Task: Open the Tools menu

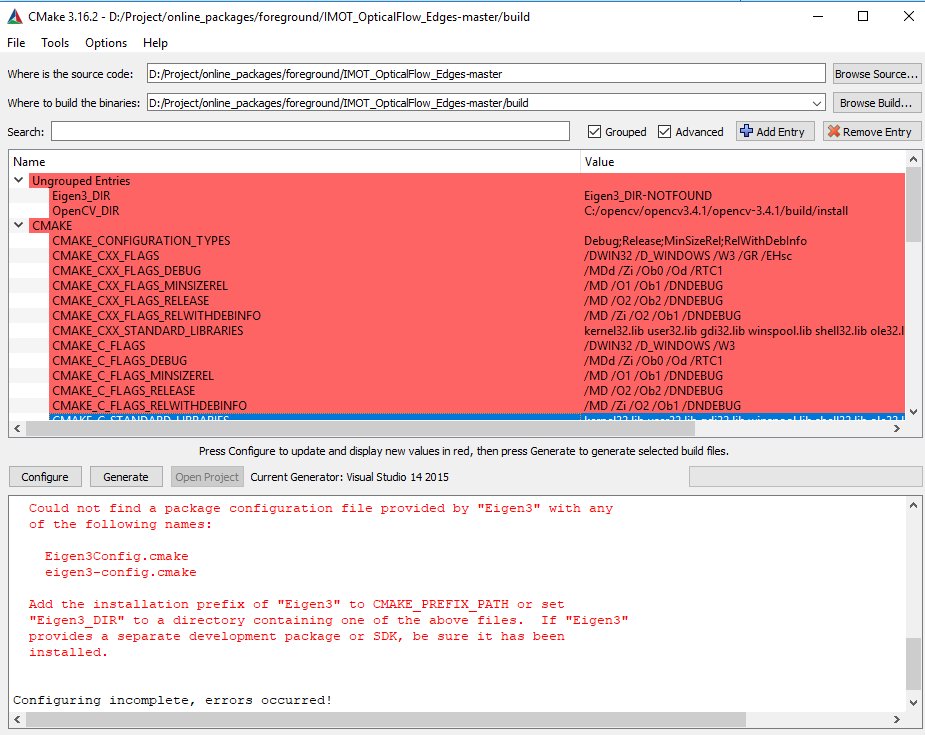Action: 55,42
